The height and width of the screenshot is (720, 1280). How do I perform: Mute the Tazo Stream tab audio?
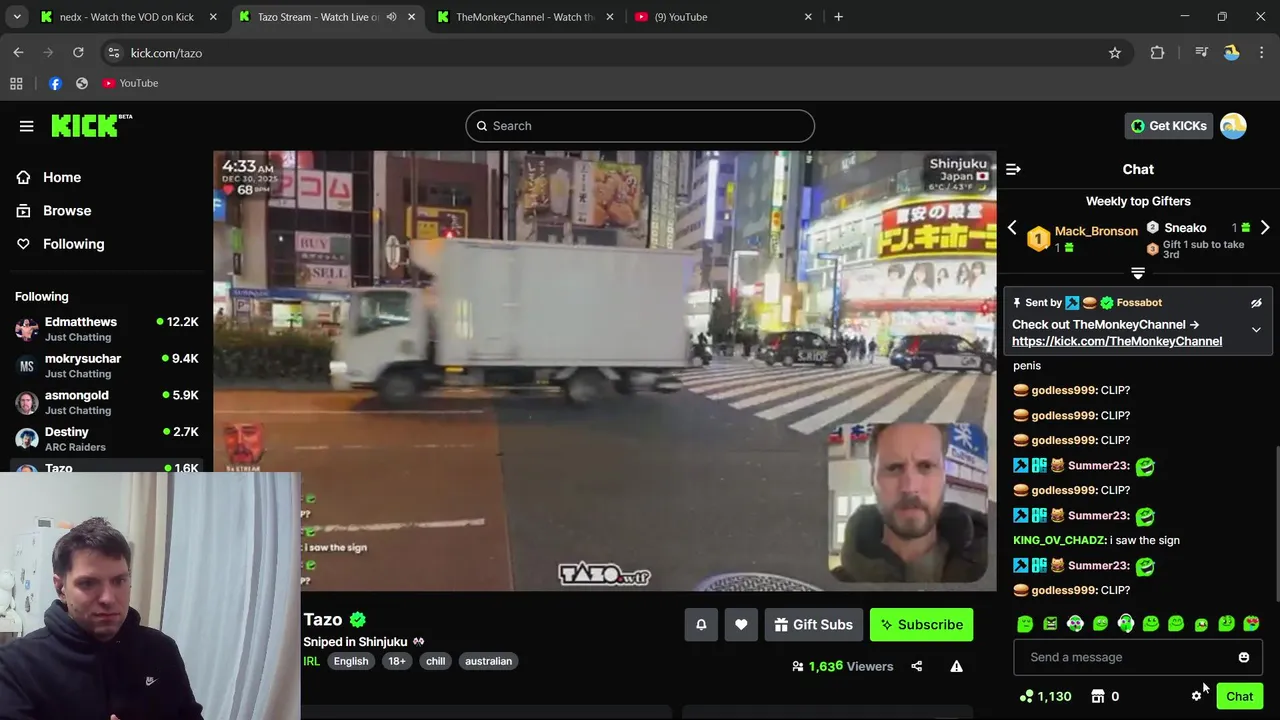click(391, 17)
